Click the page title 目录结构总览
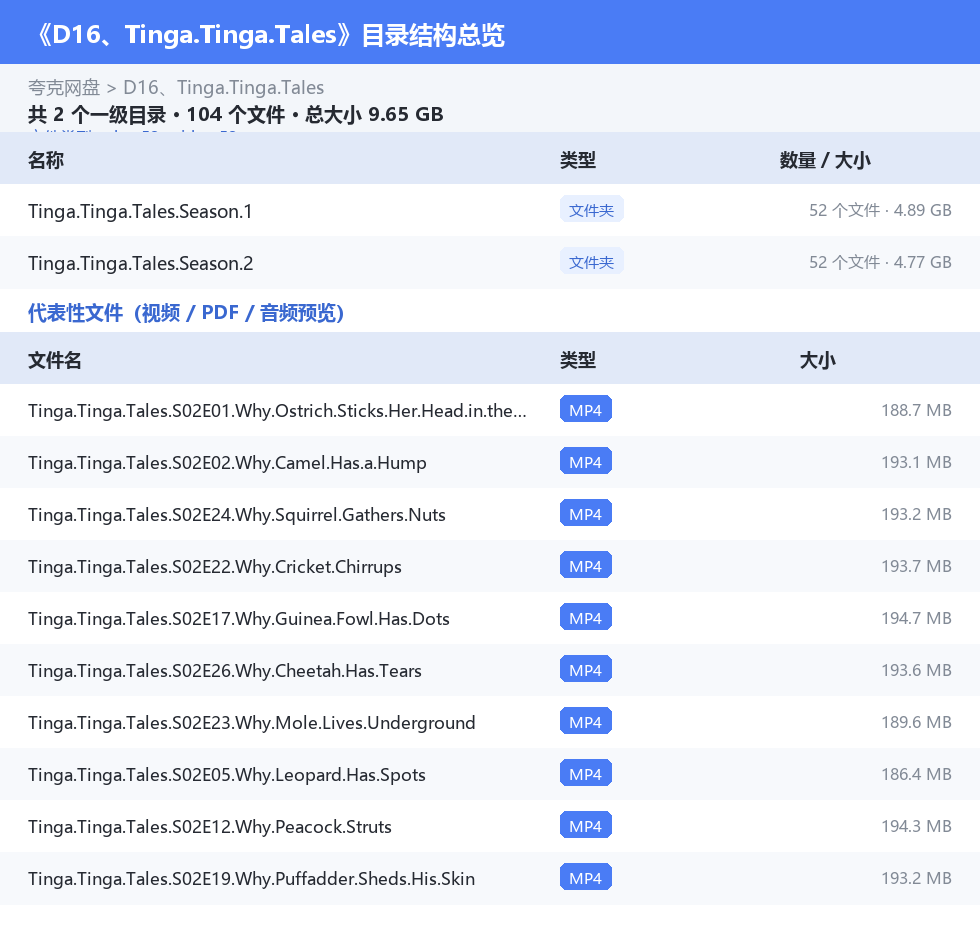 (x=432, y=35)
